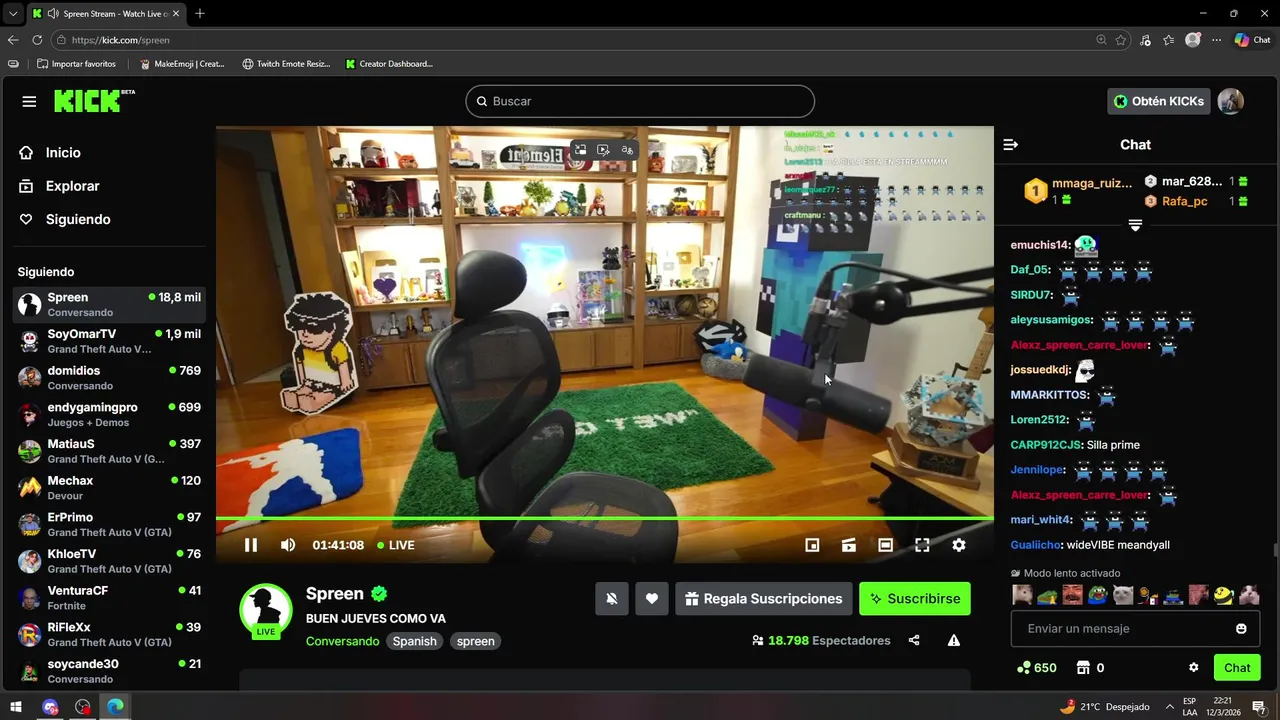Open the endygamingpro channel
Viewport: 1280px width, 720px height.
(x=109, y=414)
